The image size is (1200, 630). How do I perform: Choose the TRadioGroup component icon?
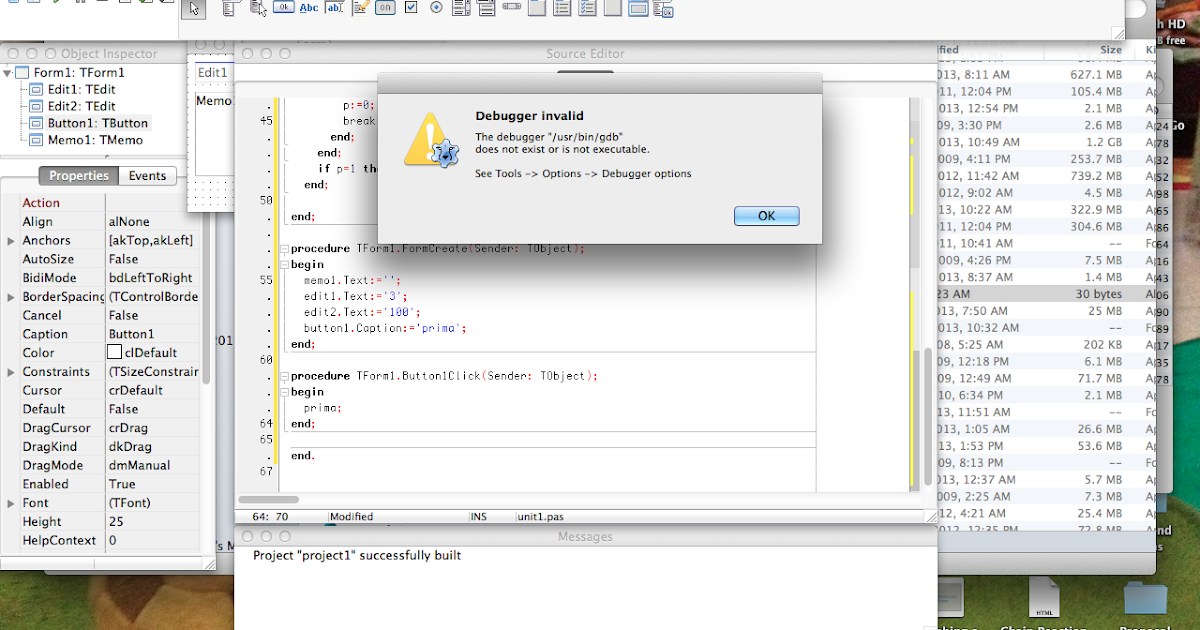pos(562,9)
